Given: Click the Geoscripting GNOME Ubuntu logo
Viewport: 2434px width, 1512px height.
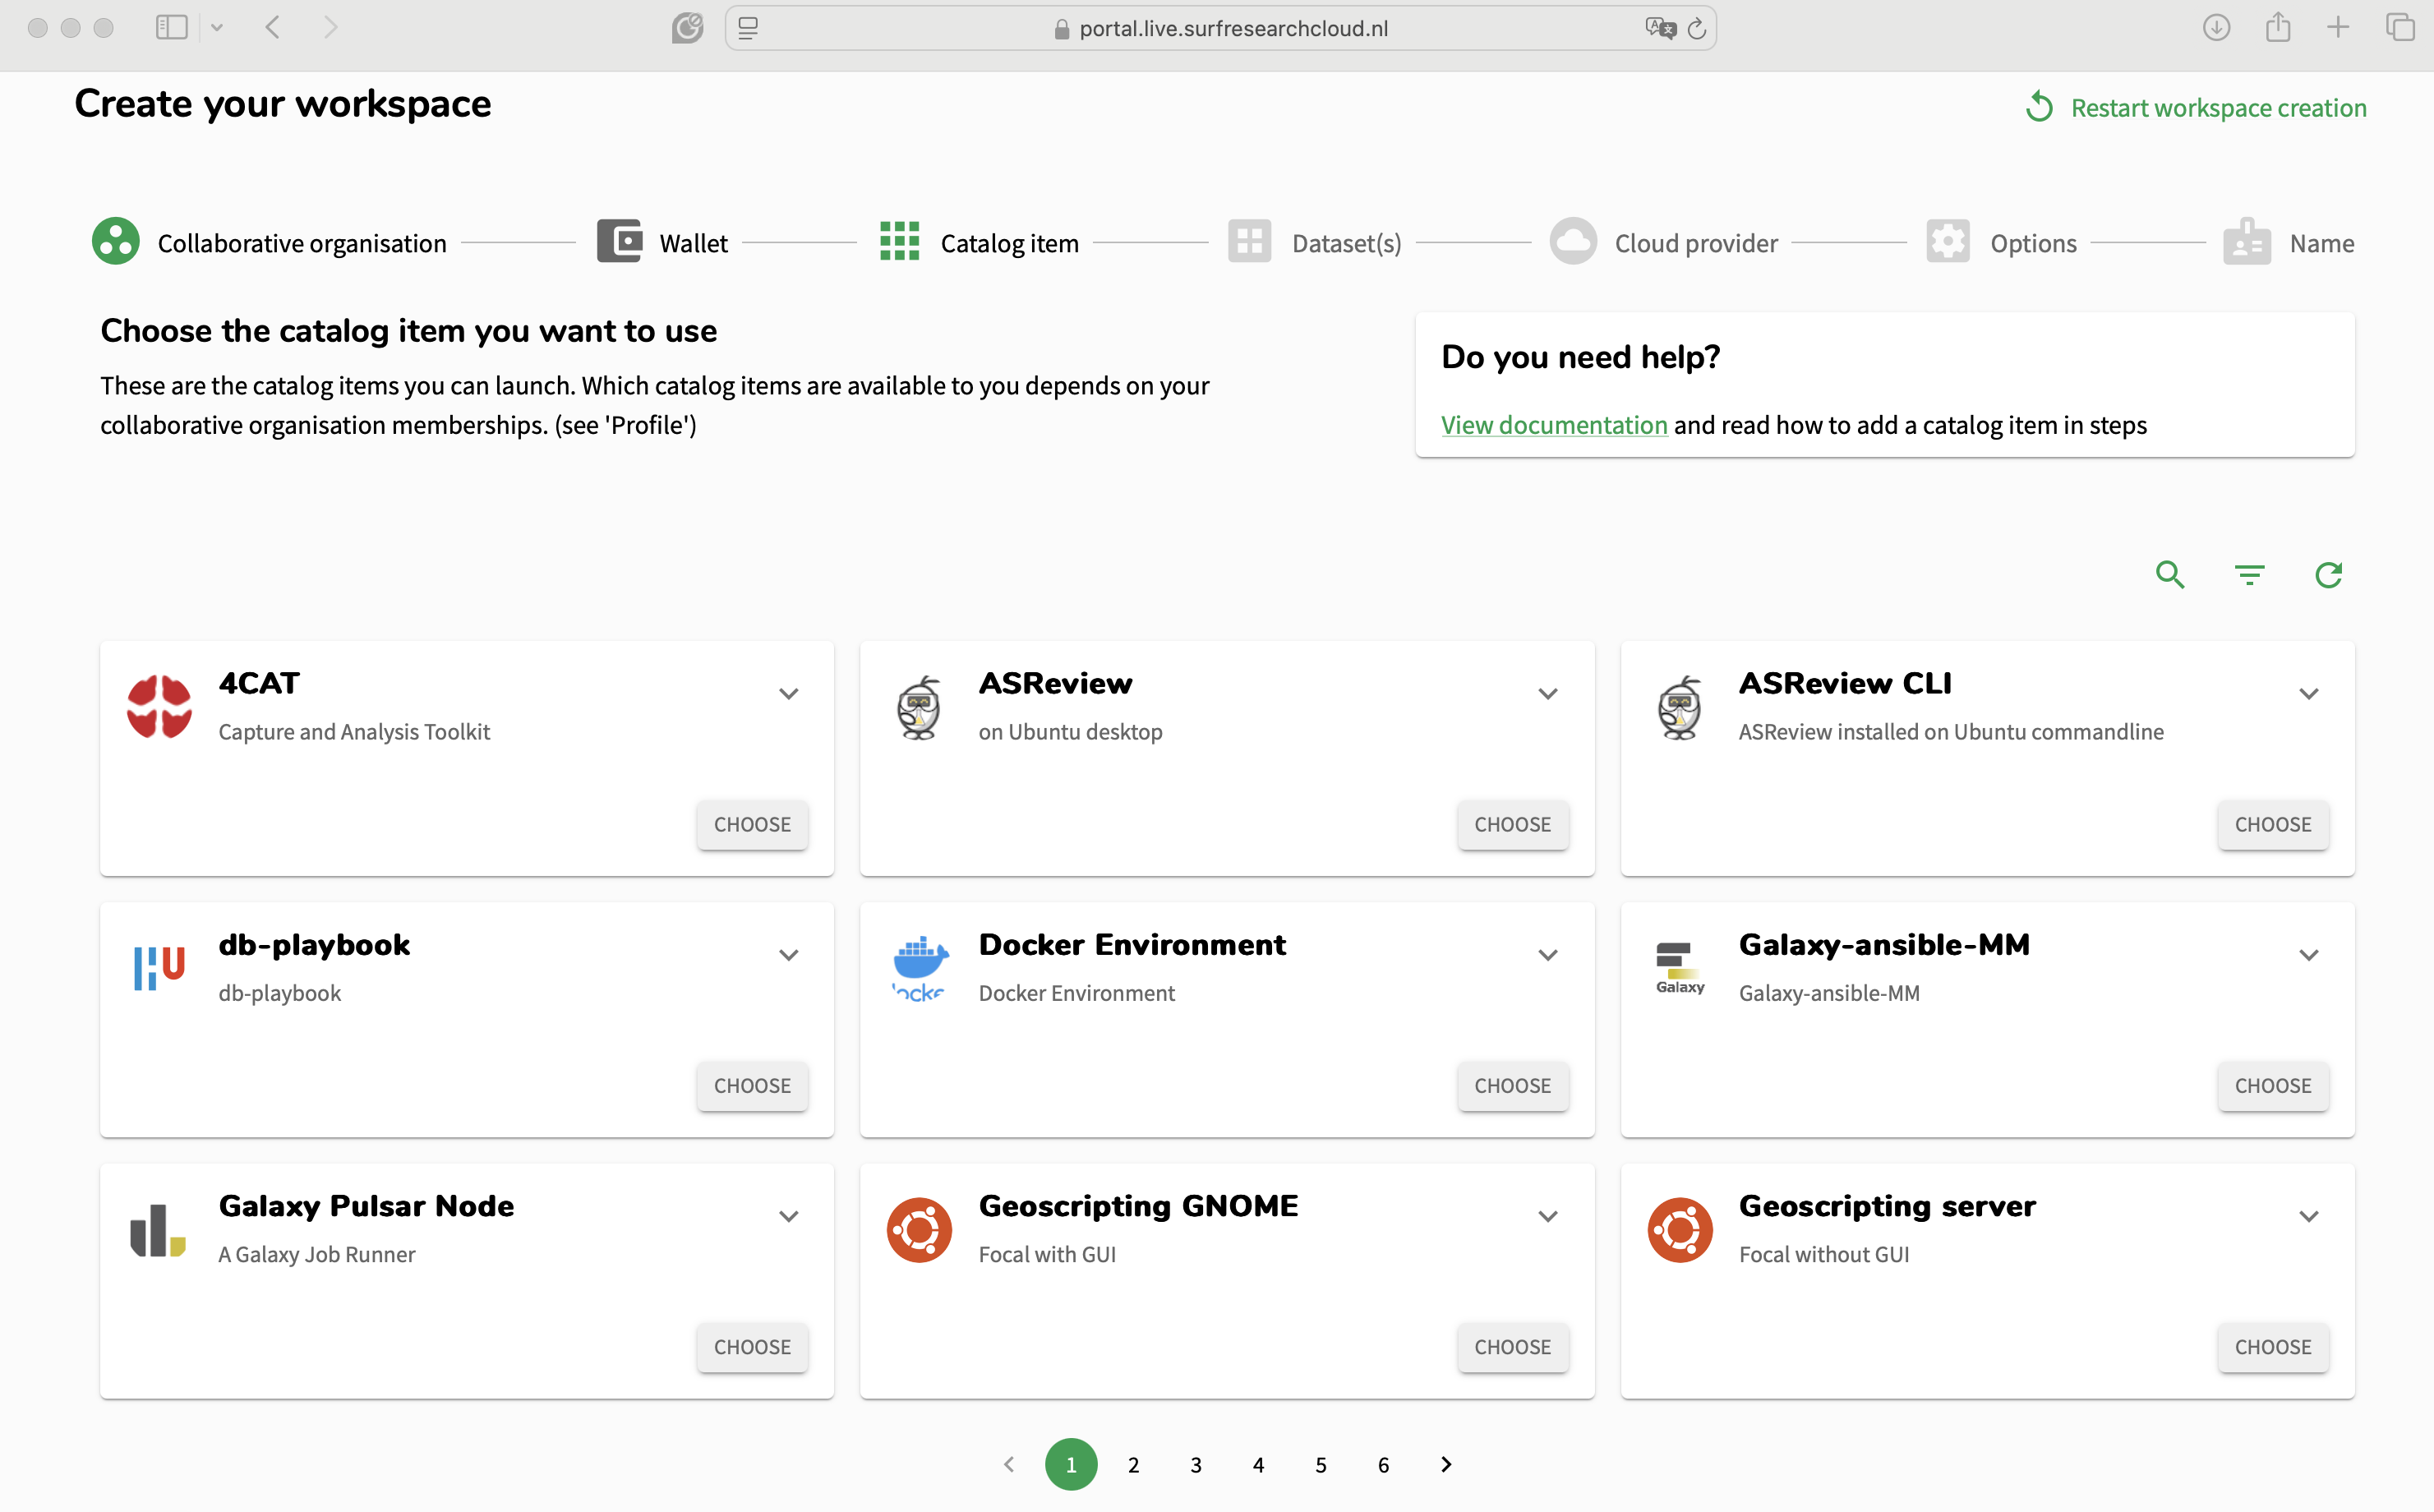Looking at the screenshot, I should pyautogui.click(x=919, y=1230).
